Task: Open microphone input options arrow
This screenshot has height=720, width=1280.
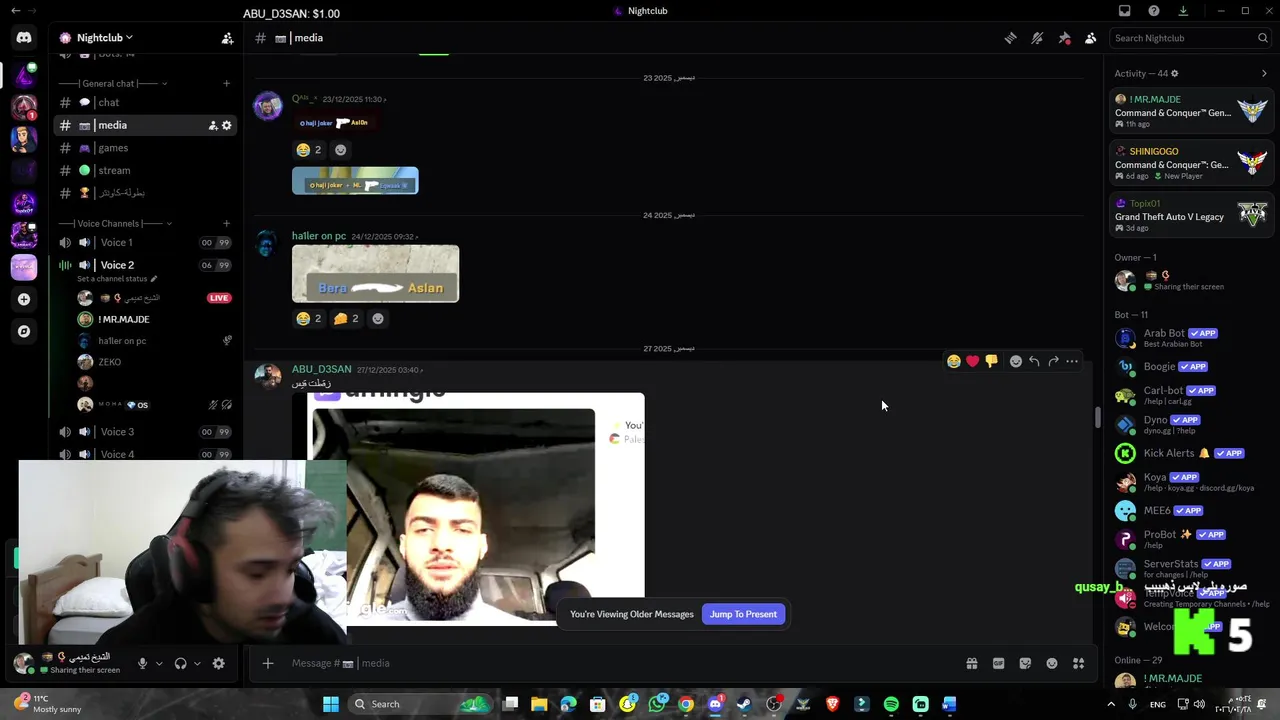Action: (x=158, y=663)
